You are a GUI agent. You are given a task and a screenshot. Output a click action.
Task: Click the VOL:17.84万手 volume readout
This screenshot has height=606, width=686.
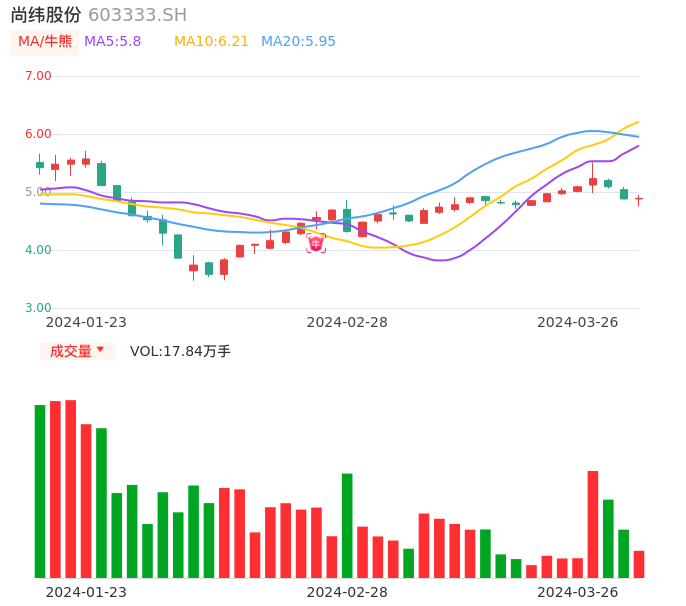(x=180, y=351)
